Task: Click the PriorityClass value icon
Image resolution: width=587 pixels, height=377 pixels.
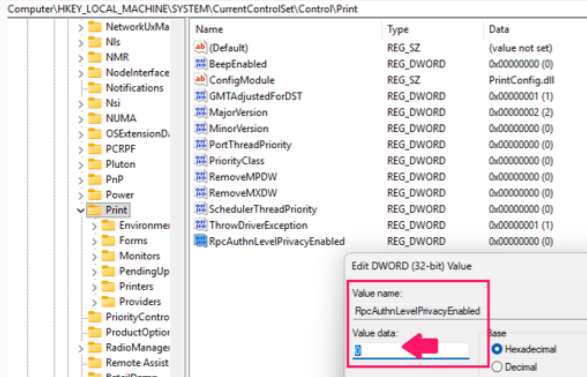Action: coord(200,160)
